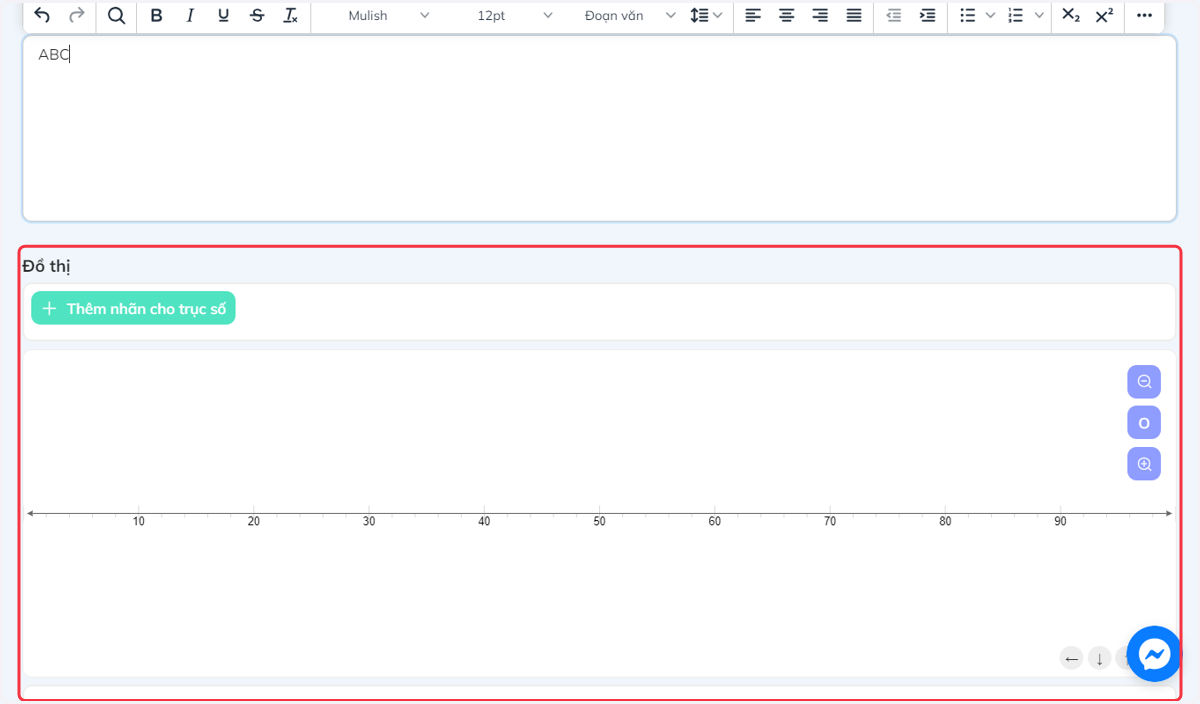This screenshot has width=1200, height=704.
Task: Decrease paragraph indent
Action: point(894,15)
